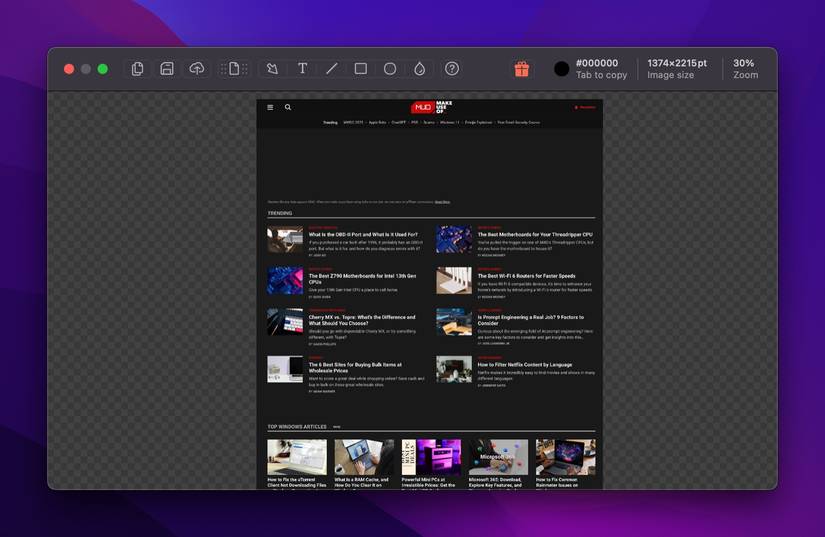Click the Threadripper motherboards article thumbnail
825x537 pixels.
pos(454,239)
